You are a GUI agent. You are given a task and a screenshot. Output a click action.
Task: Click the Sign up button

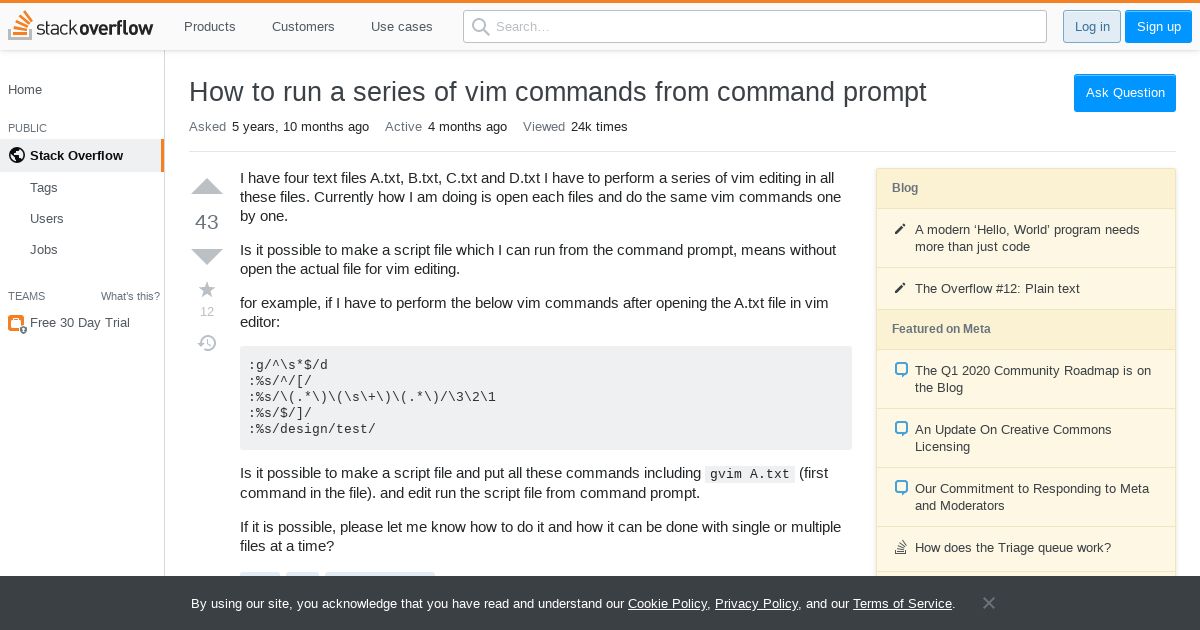(x=1159, y=27)
